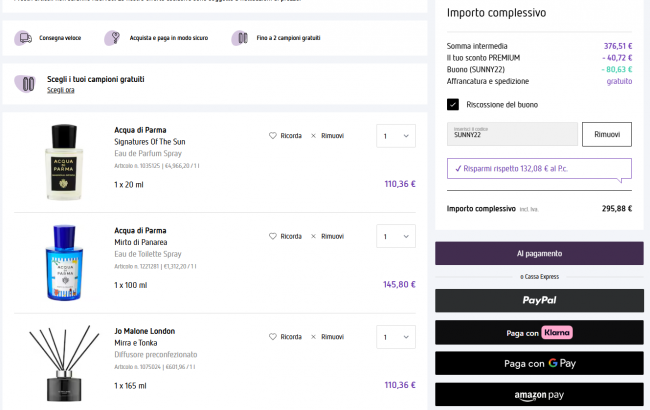Click heart icon for Mirto di Panarea
The width and height of the screenshot is (650, 410).
272,236
